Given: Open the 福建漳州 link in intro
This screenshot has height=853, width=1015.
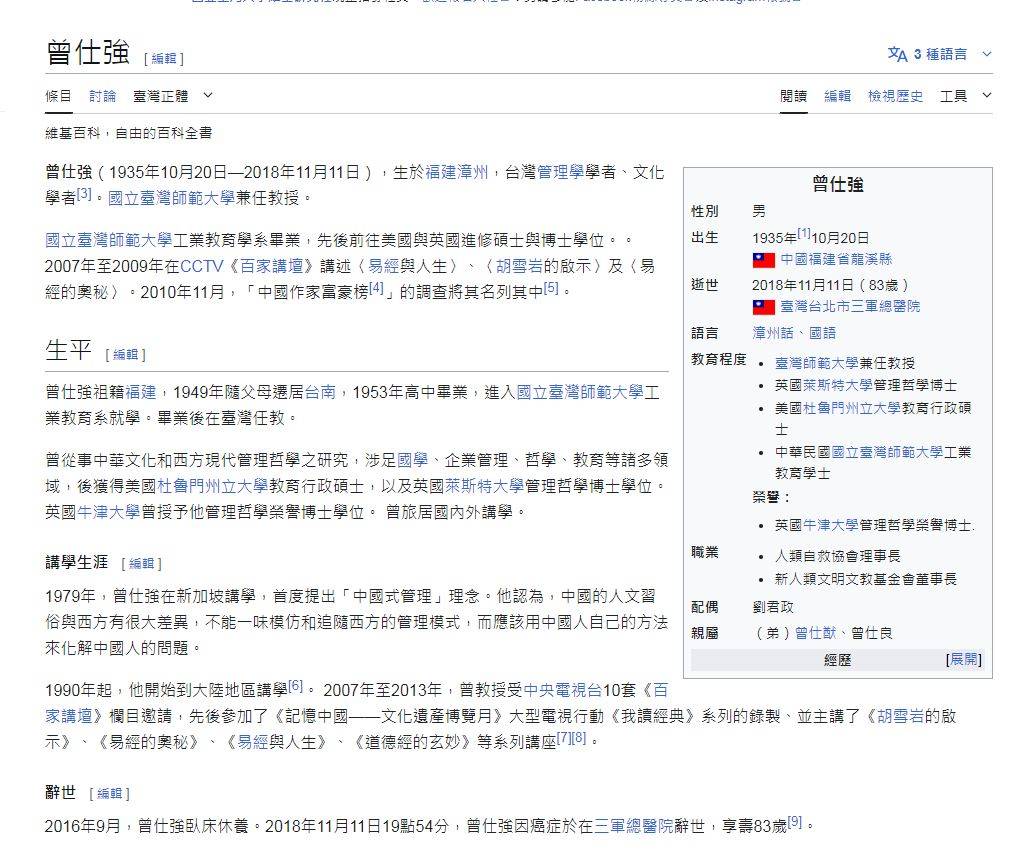Looking at the screenshot, I should tap(457, 172).
